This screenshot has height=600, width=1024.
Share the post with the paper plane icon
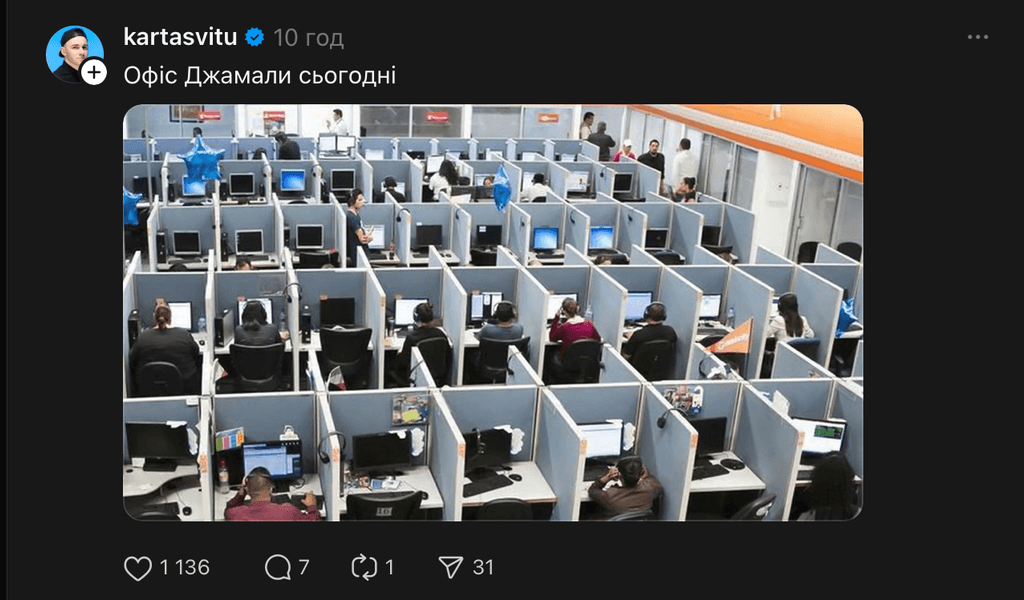tap(451, 567)
